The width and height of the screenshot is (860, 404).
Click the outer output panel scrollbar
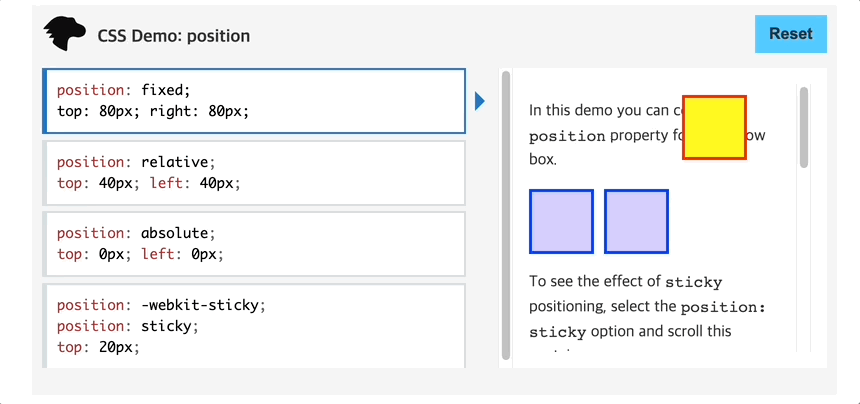[506, 215]
